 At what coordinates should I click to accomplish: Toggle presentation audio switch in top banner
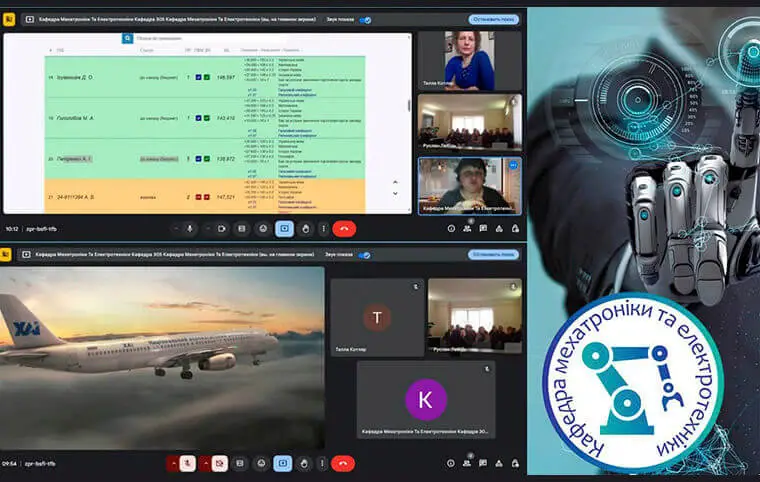coord(365,19)
